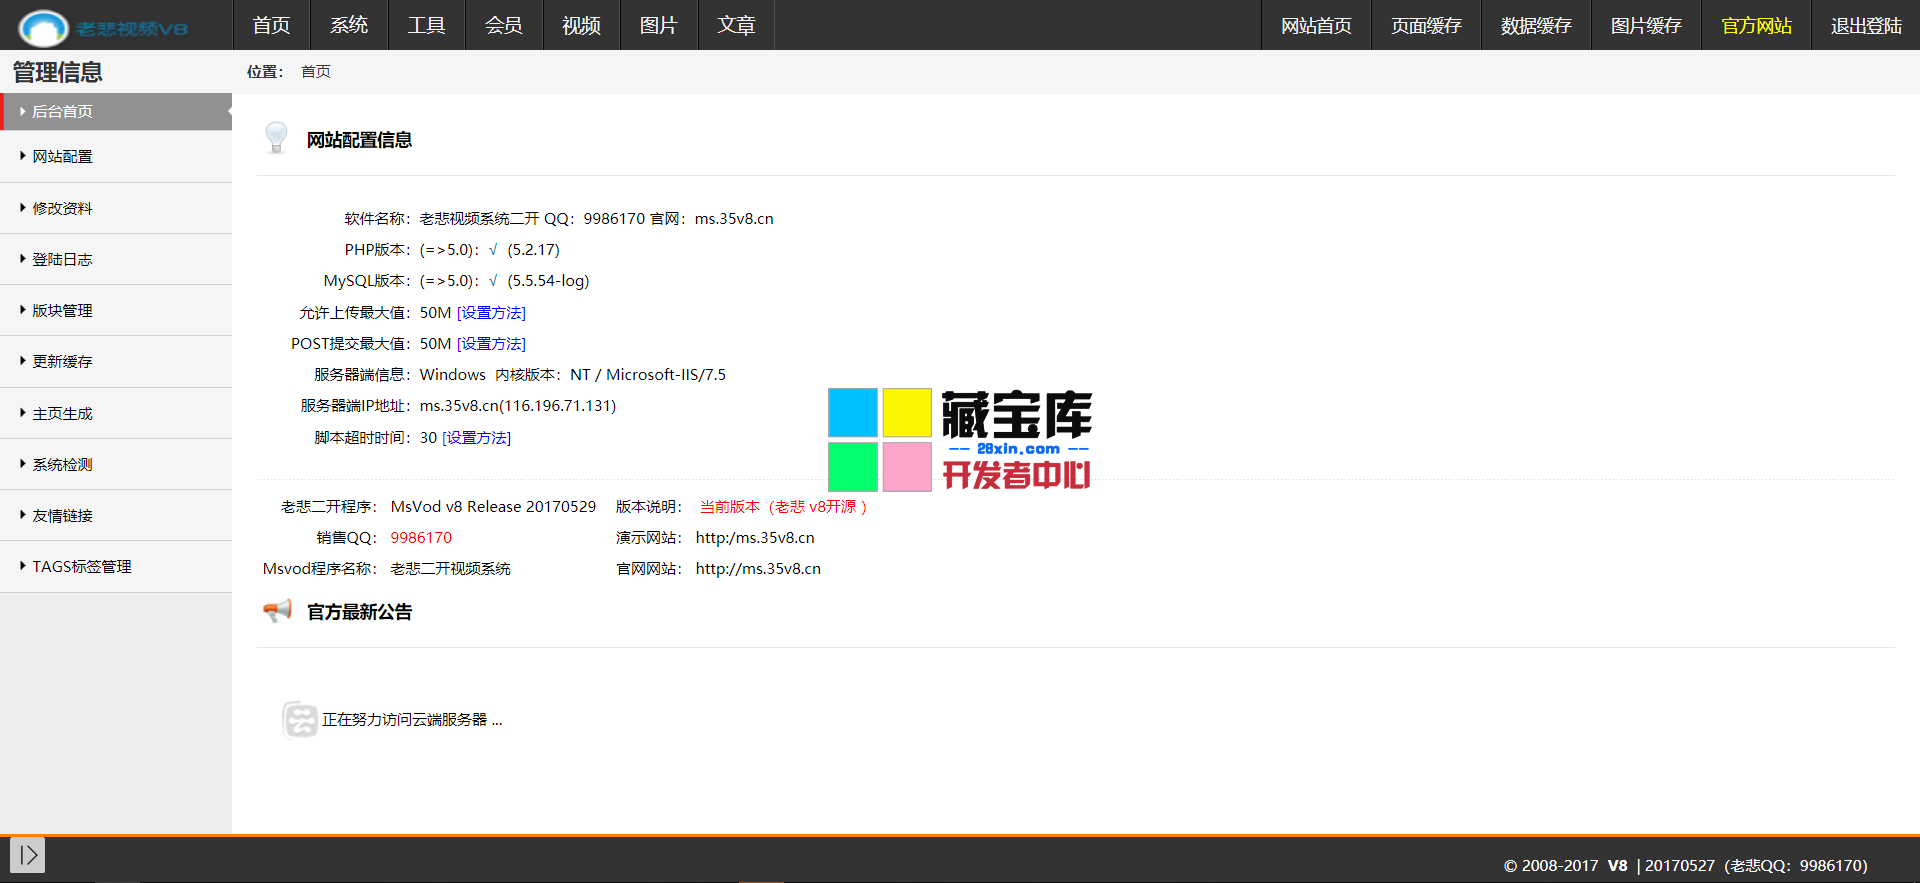This screenshot has width=1920, height=883.
Task: Click the lightbulb icon beside 网站配置信息
Action: tap(276, 138)
